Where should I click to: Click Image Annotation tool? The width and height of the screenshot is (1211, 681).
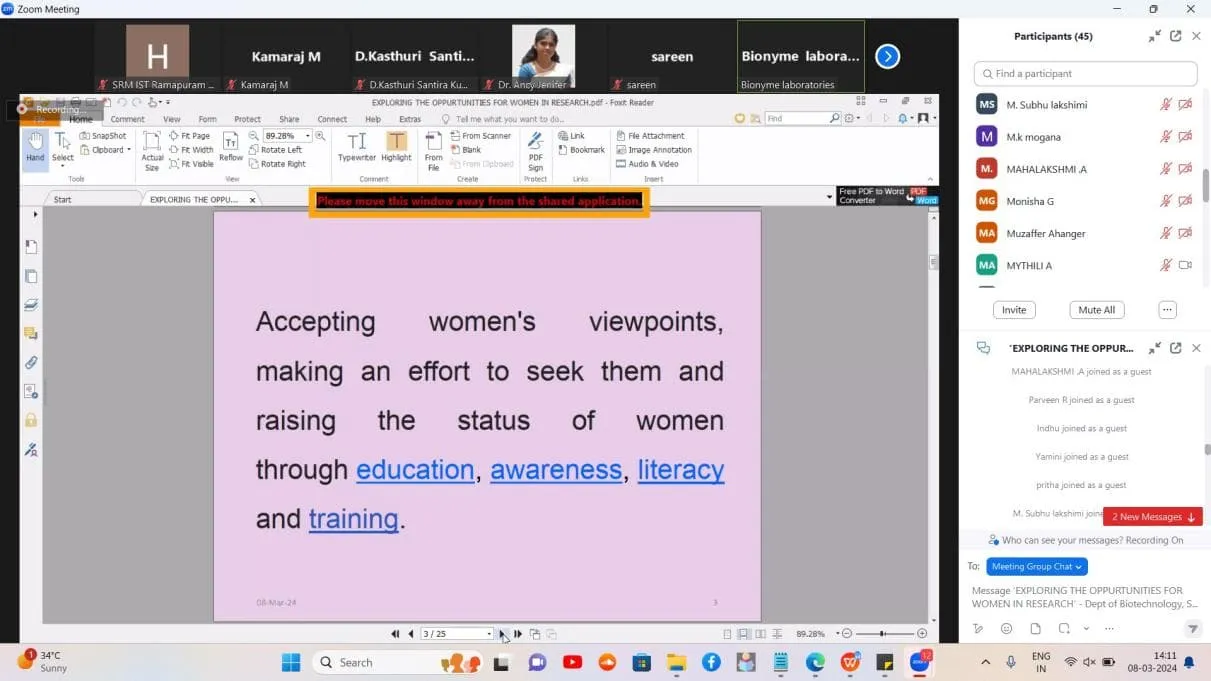coord(654,150)
